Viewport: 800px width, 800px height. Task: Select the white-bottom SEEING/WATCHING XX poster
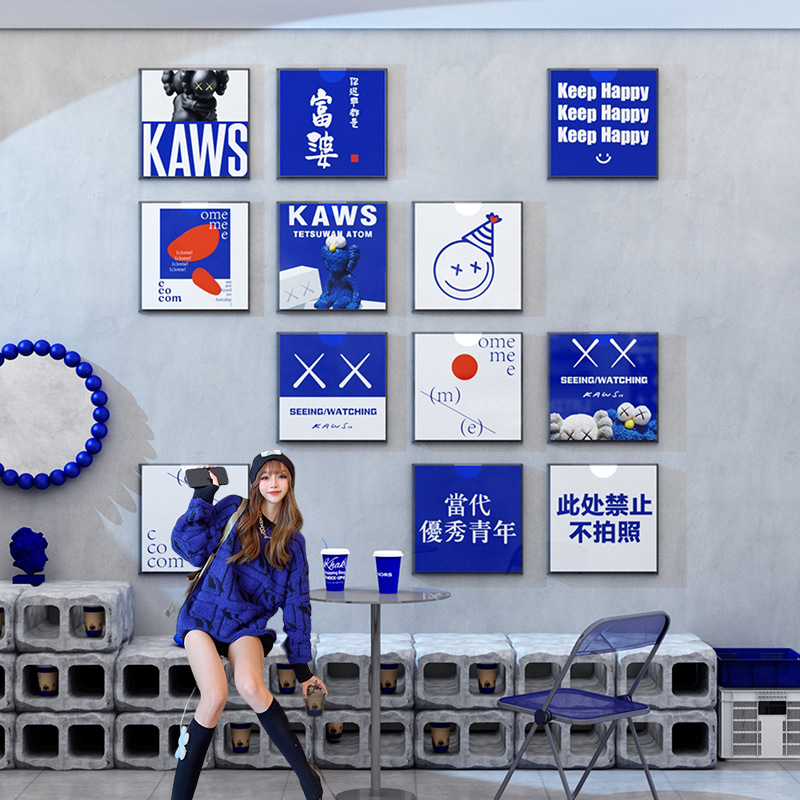[332, 387]
